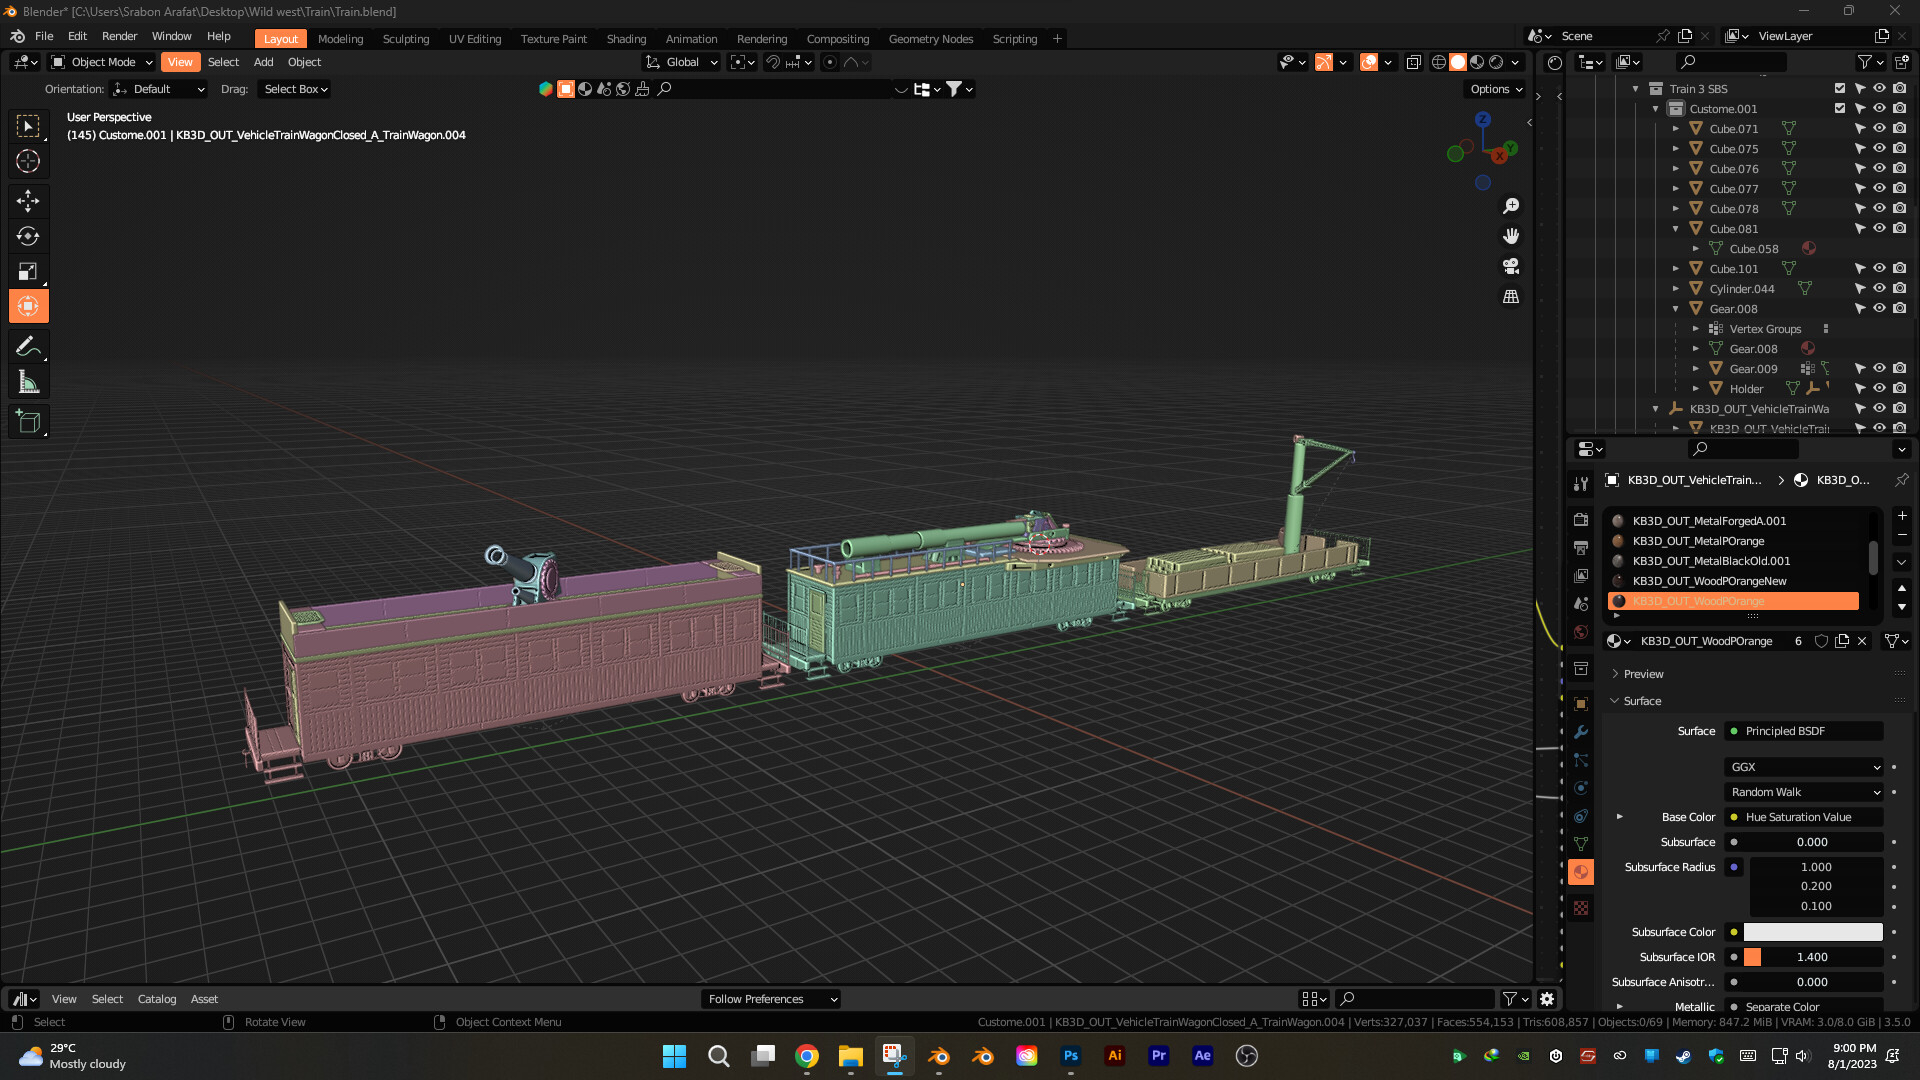This screenshot has height=1080, width=1920.
Task: Hide Cube.071 with its eye icon
Action: pos(1879,129)
